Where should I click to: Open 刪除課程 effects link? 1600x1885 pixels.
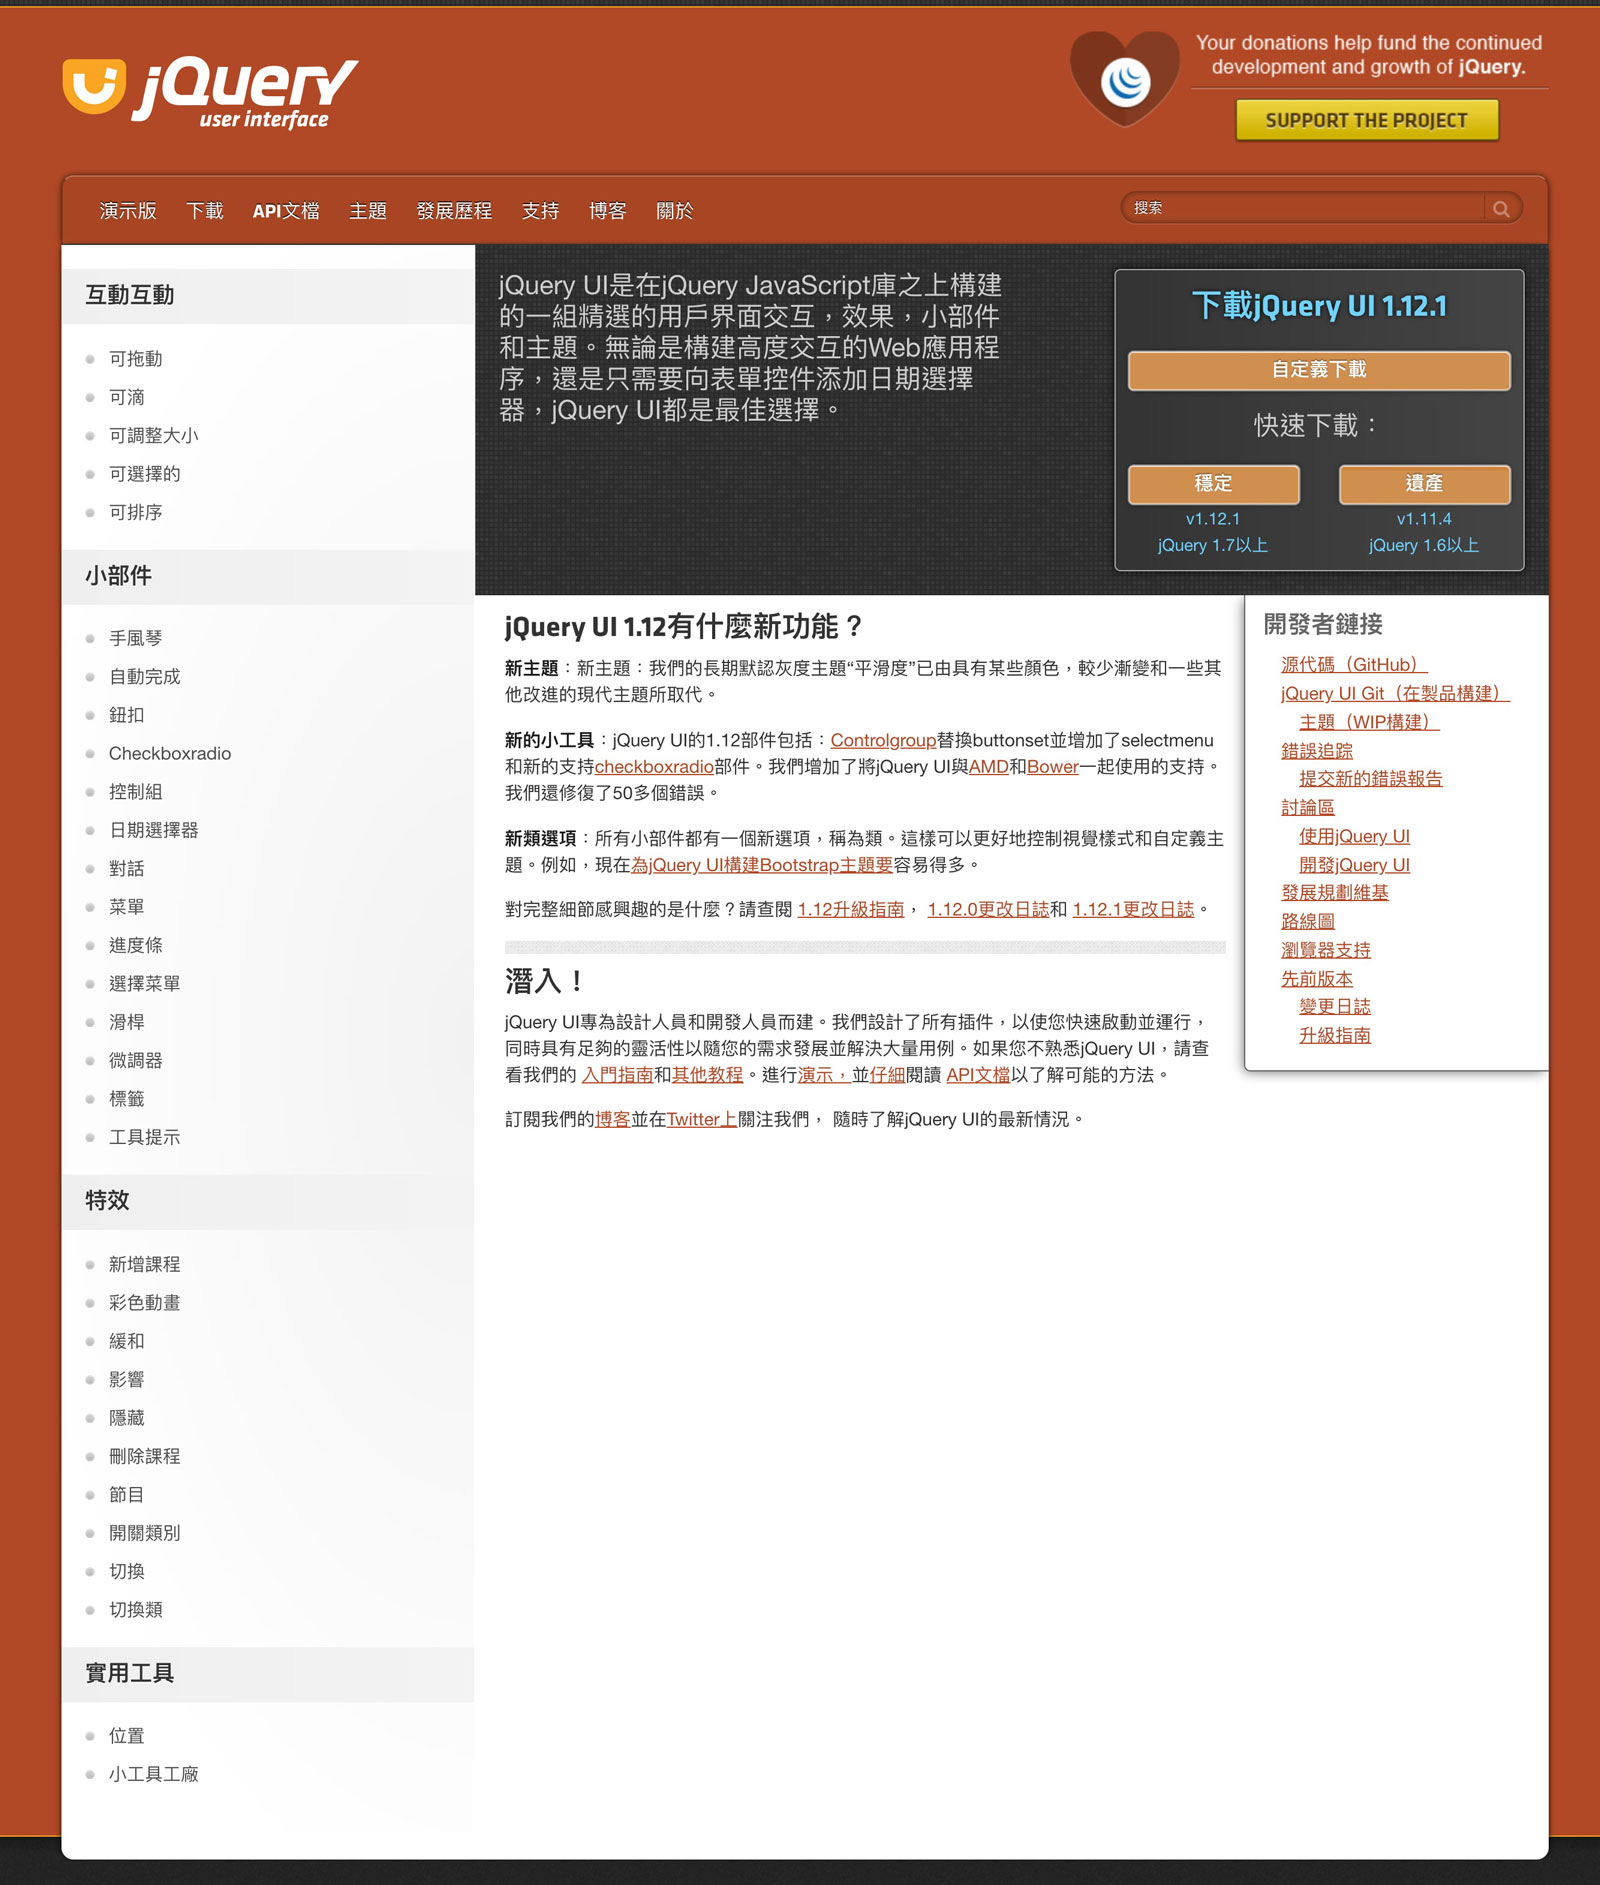click(x=145, y=1456)
